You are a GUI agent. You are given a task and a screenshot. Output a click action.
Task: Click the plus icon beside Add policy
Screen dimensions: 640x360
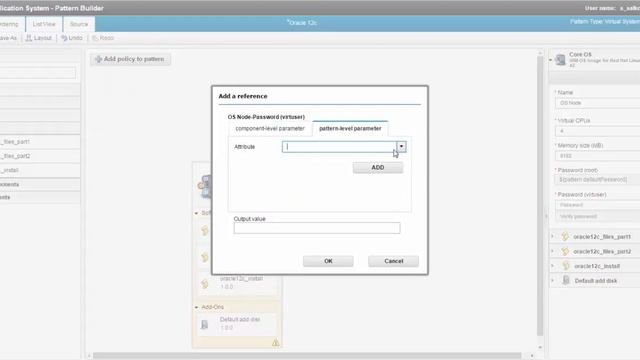click(98, 59)
